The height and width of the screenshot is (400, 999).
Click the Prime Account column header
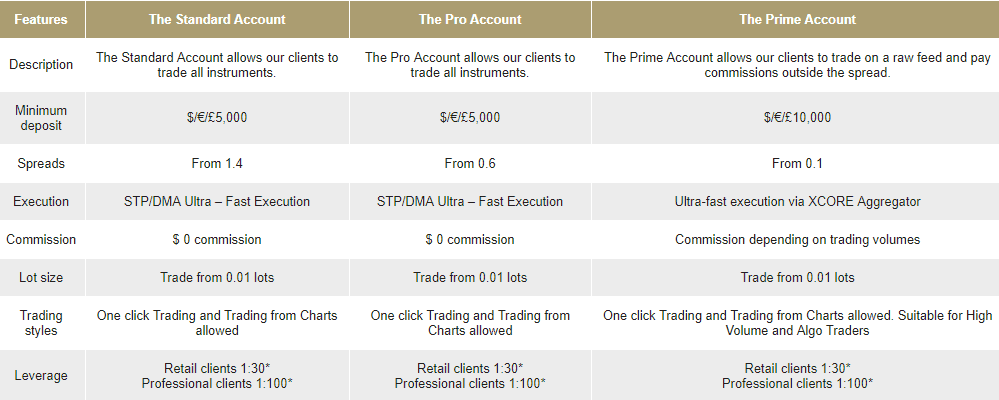pos(797,19)
